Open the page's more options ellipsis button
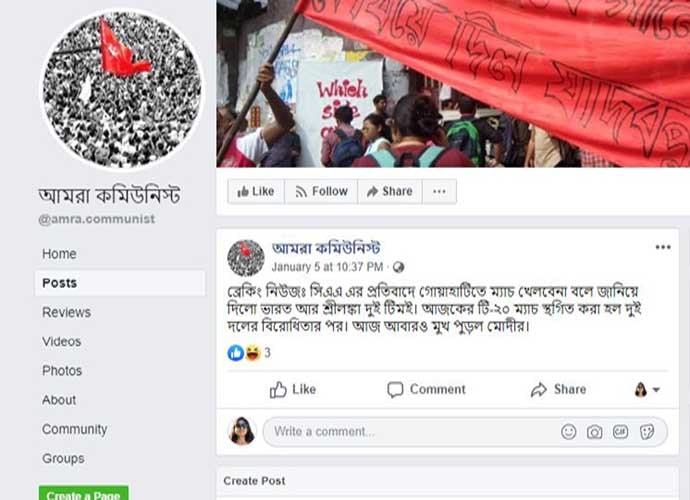 point(439,191)
